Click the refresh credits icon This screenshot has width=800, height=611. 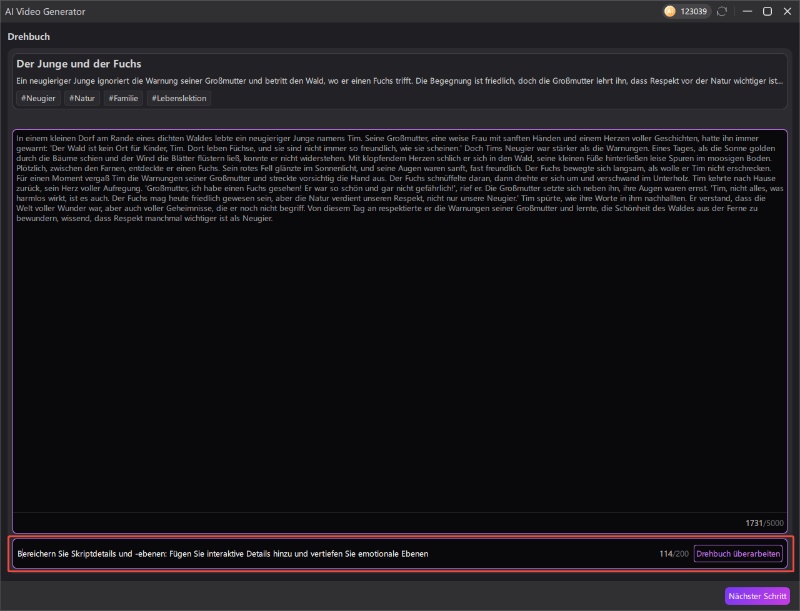click(x=722, y=11)
